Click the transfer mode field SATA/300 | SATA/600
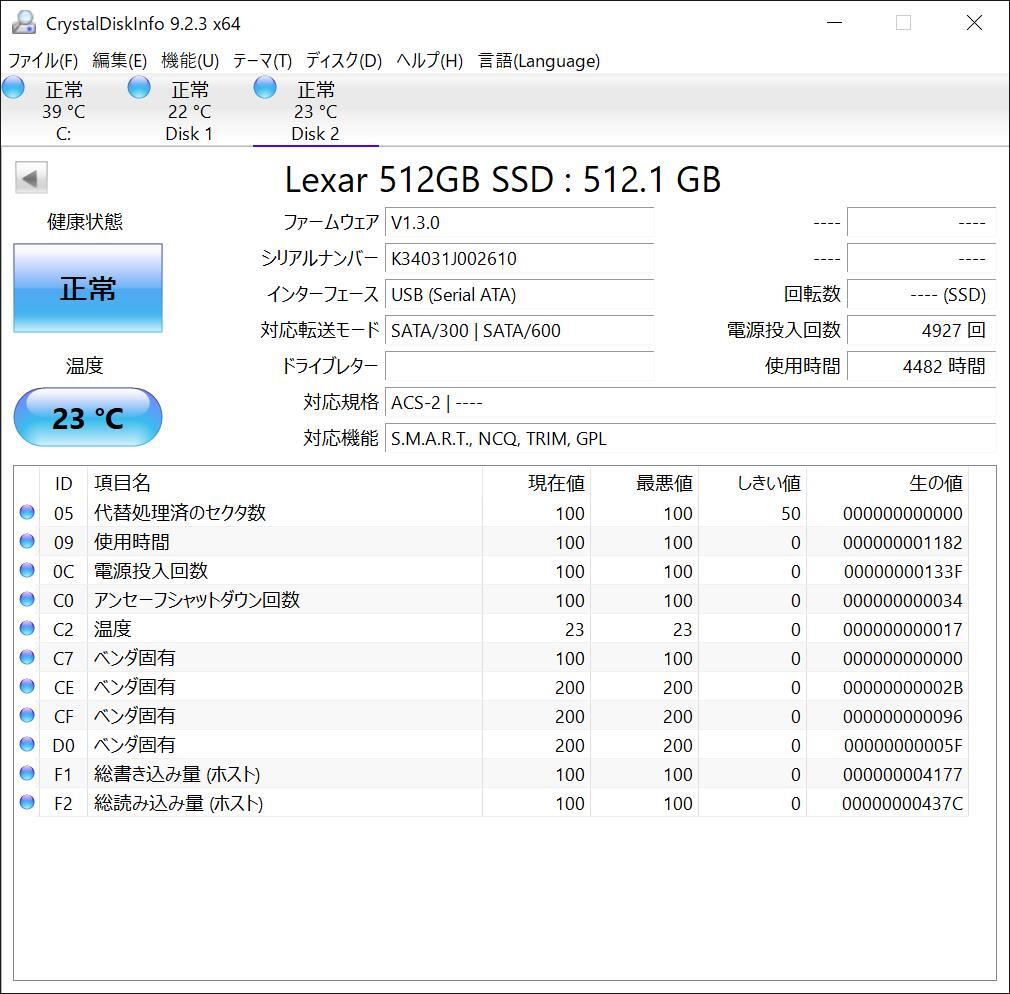The height and width of the screenshot is (994, 1010). point(519,330)
